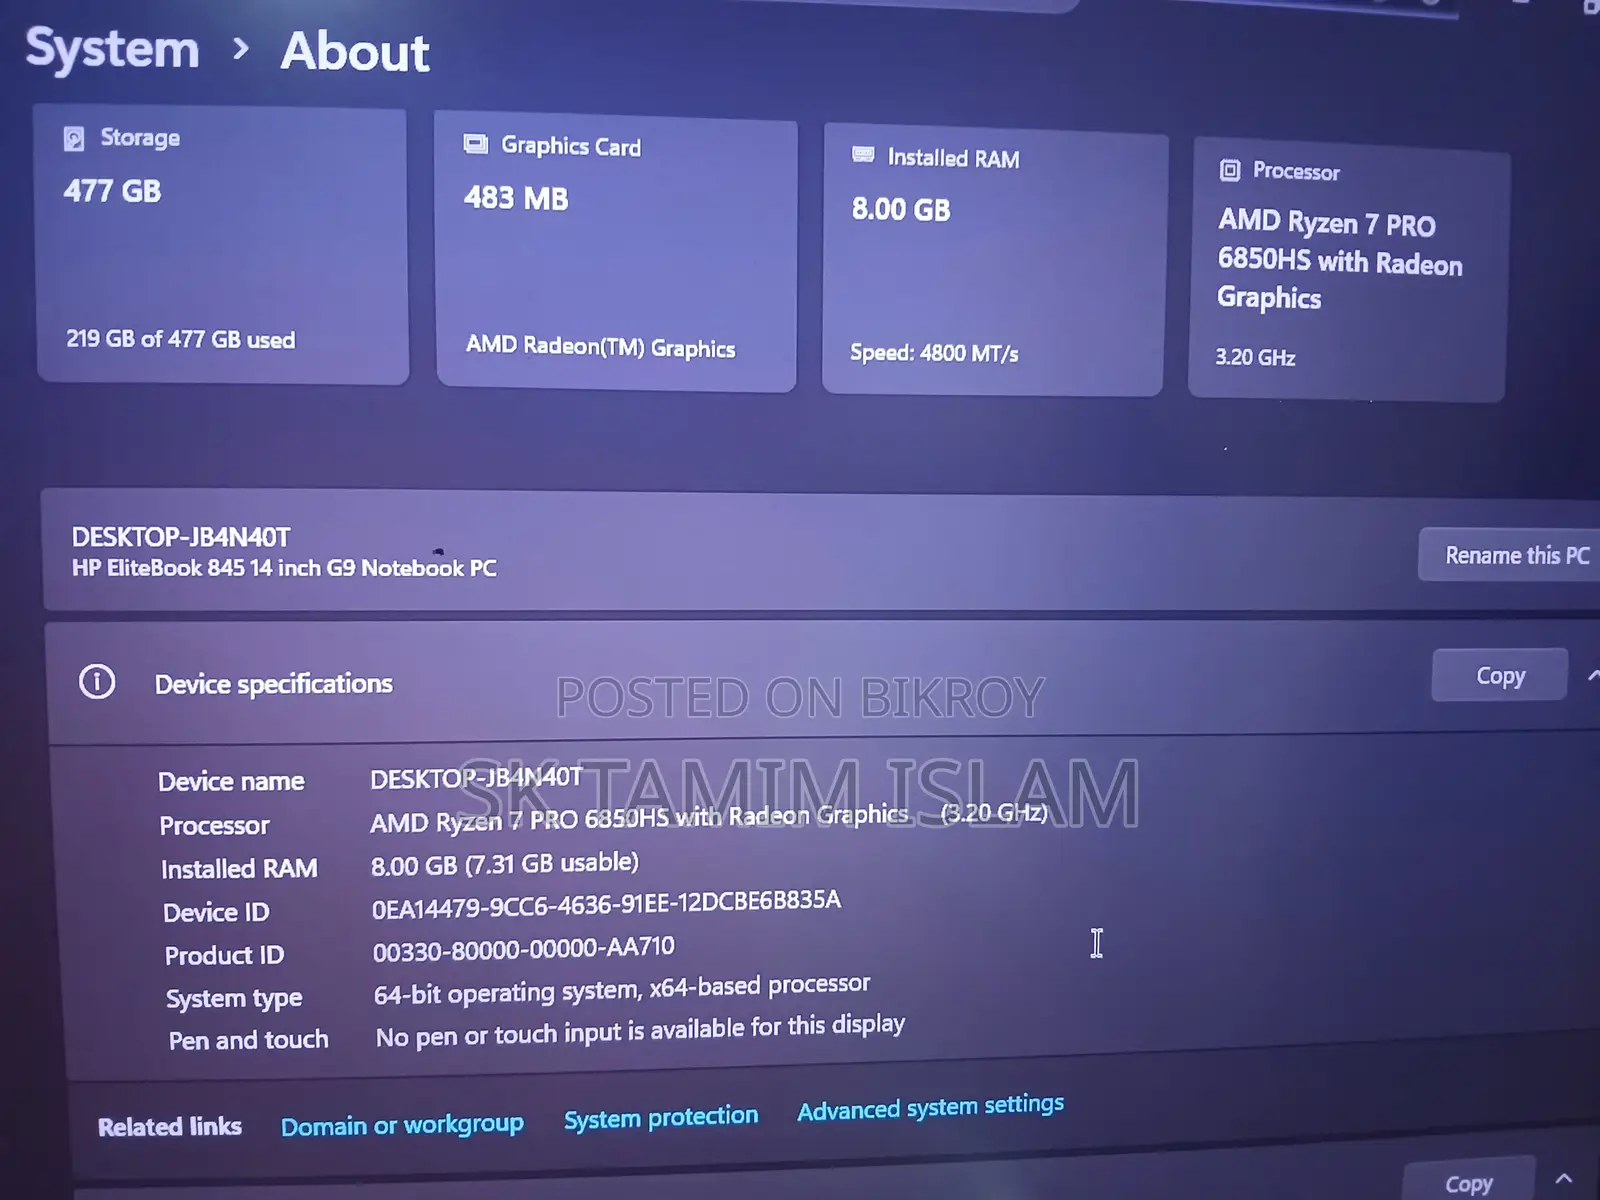Copy the Device specifications details
The width and height of the screenshot is (1600, 1200).
click(x=1500, y=676)
